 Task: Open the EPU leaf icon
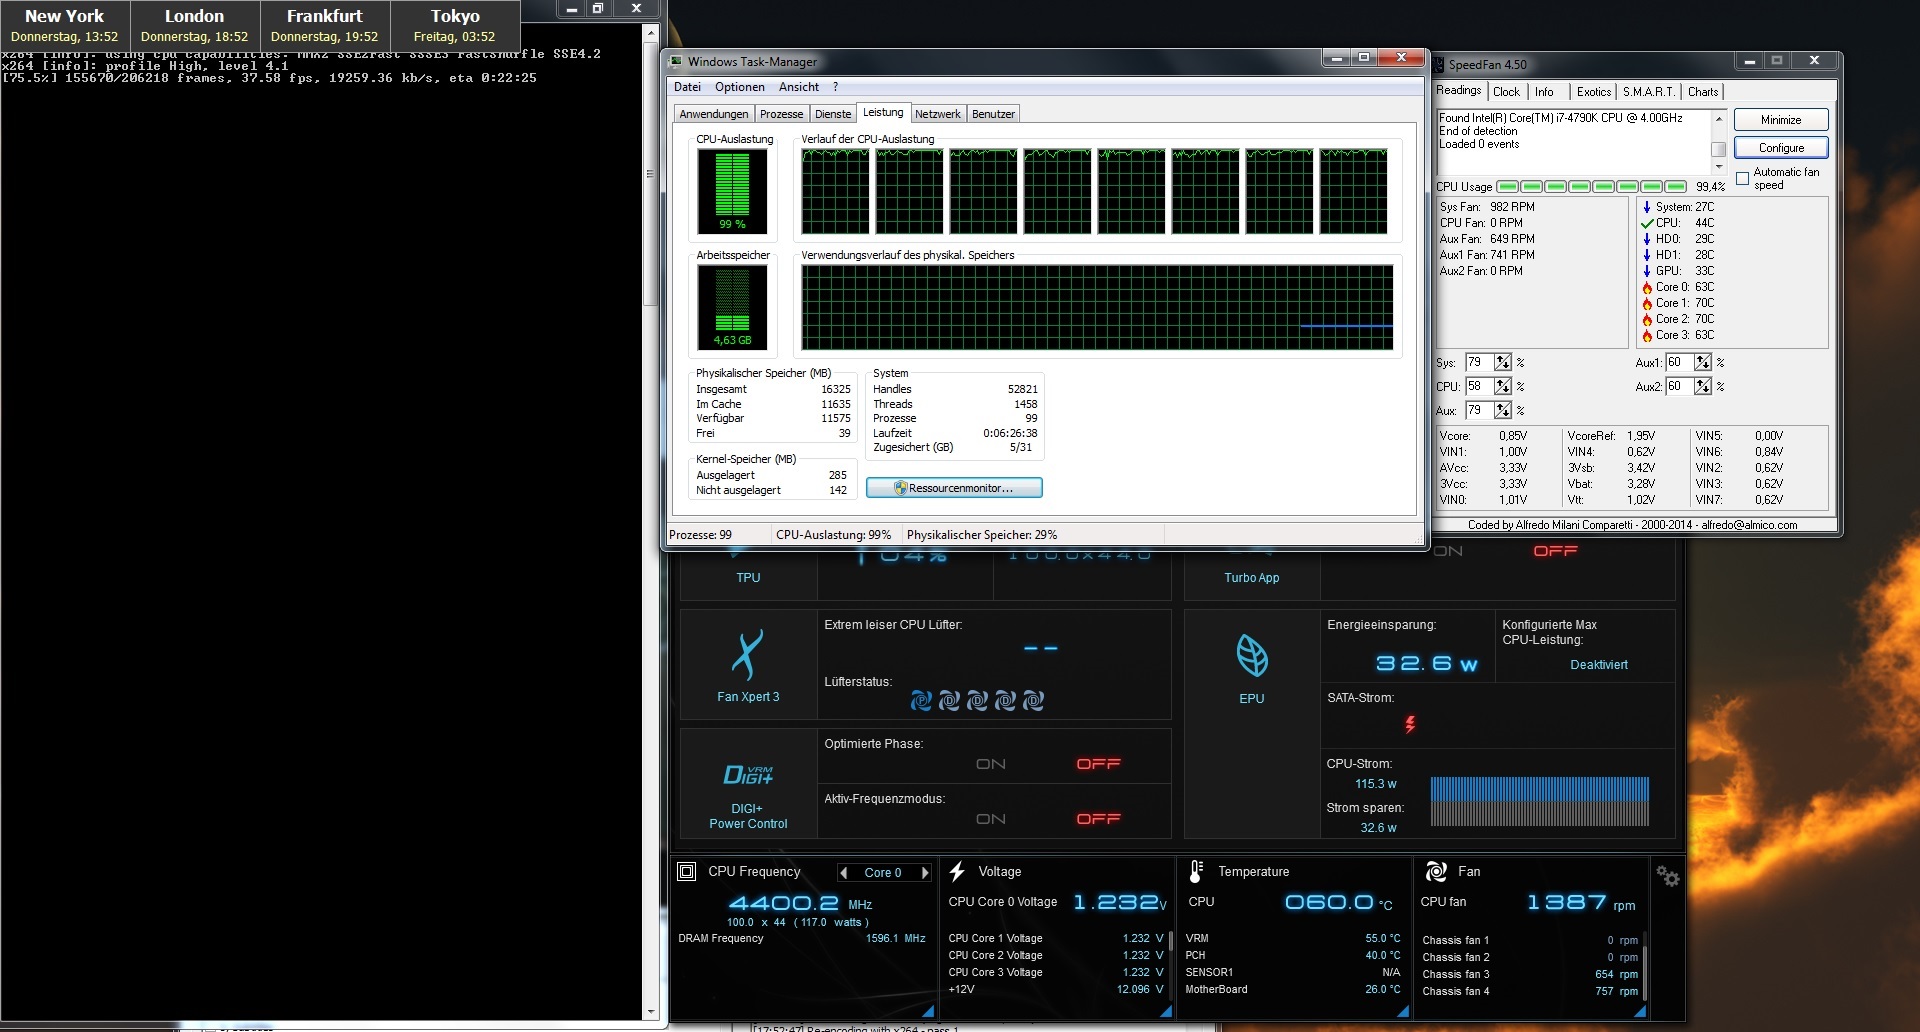click(x=1252, y=656)
